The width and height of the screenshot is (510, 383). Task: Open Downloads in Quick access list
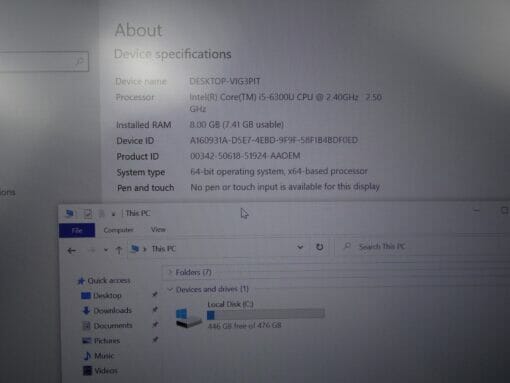(112, 311)
